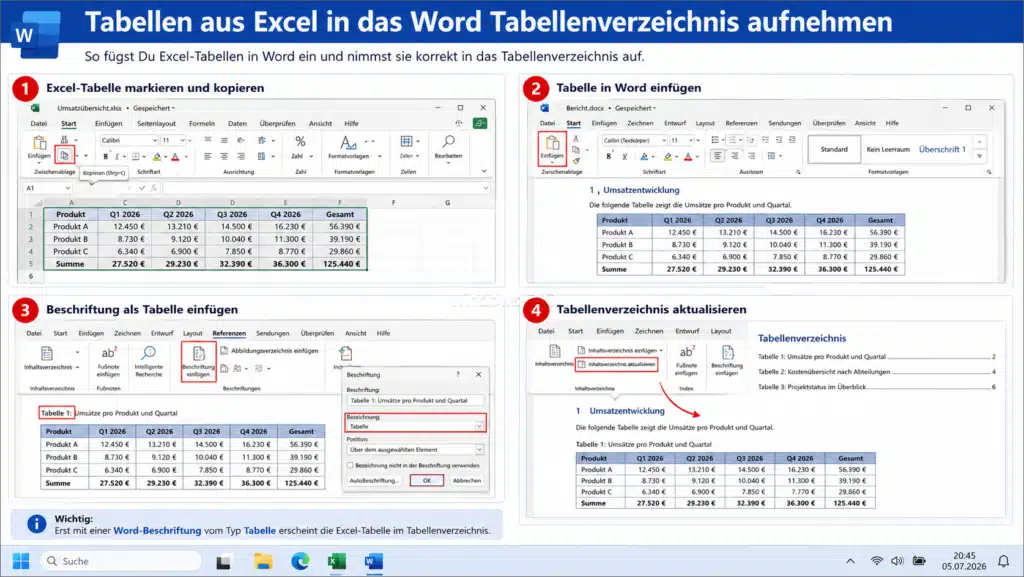The image size is (1024, 577).
Task: Open Zeichnen tab in Bericht.docx window
Action: (640, 123)
